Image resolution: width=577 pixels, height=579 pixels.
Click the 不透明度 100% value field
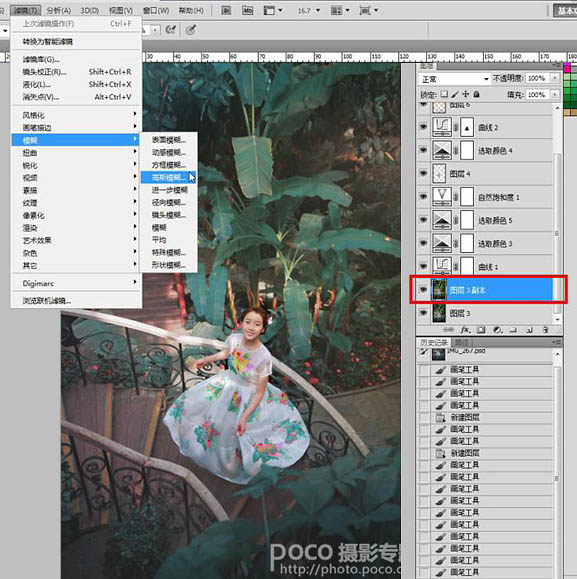(537, 78)
